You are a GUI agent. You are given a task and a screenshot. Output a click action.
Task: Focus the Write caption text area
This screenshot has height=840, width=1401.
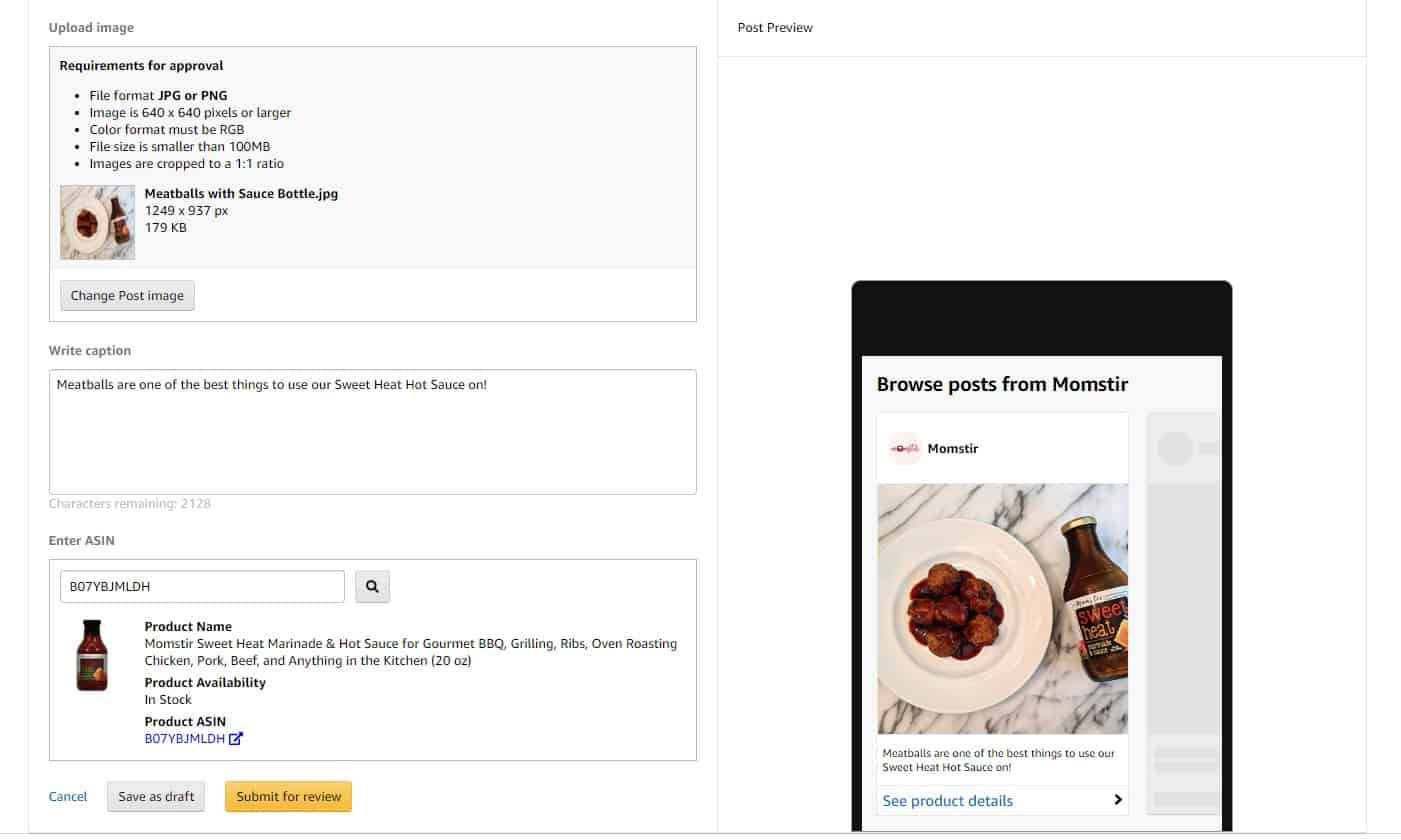(x=372, y=432)
